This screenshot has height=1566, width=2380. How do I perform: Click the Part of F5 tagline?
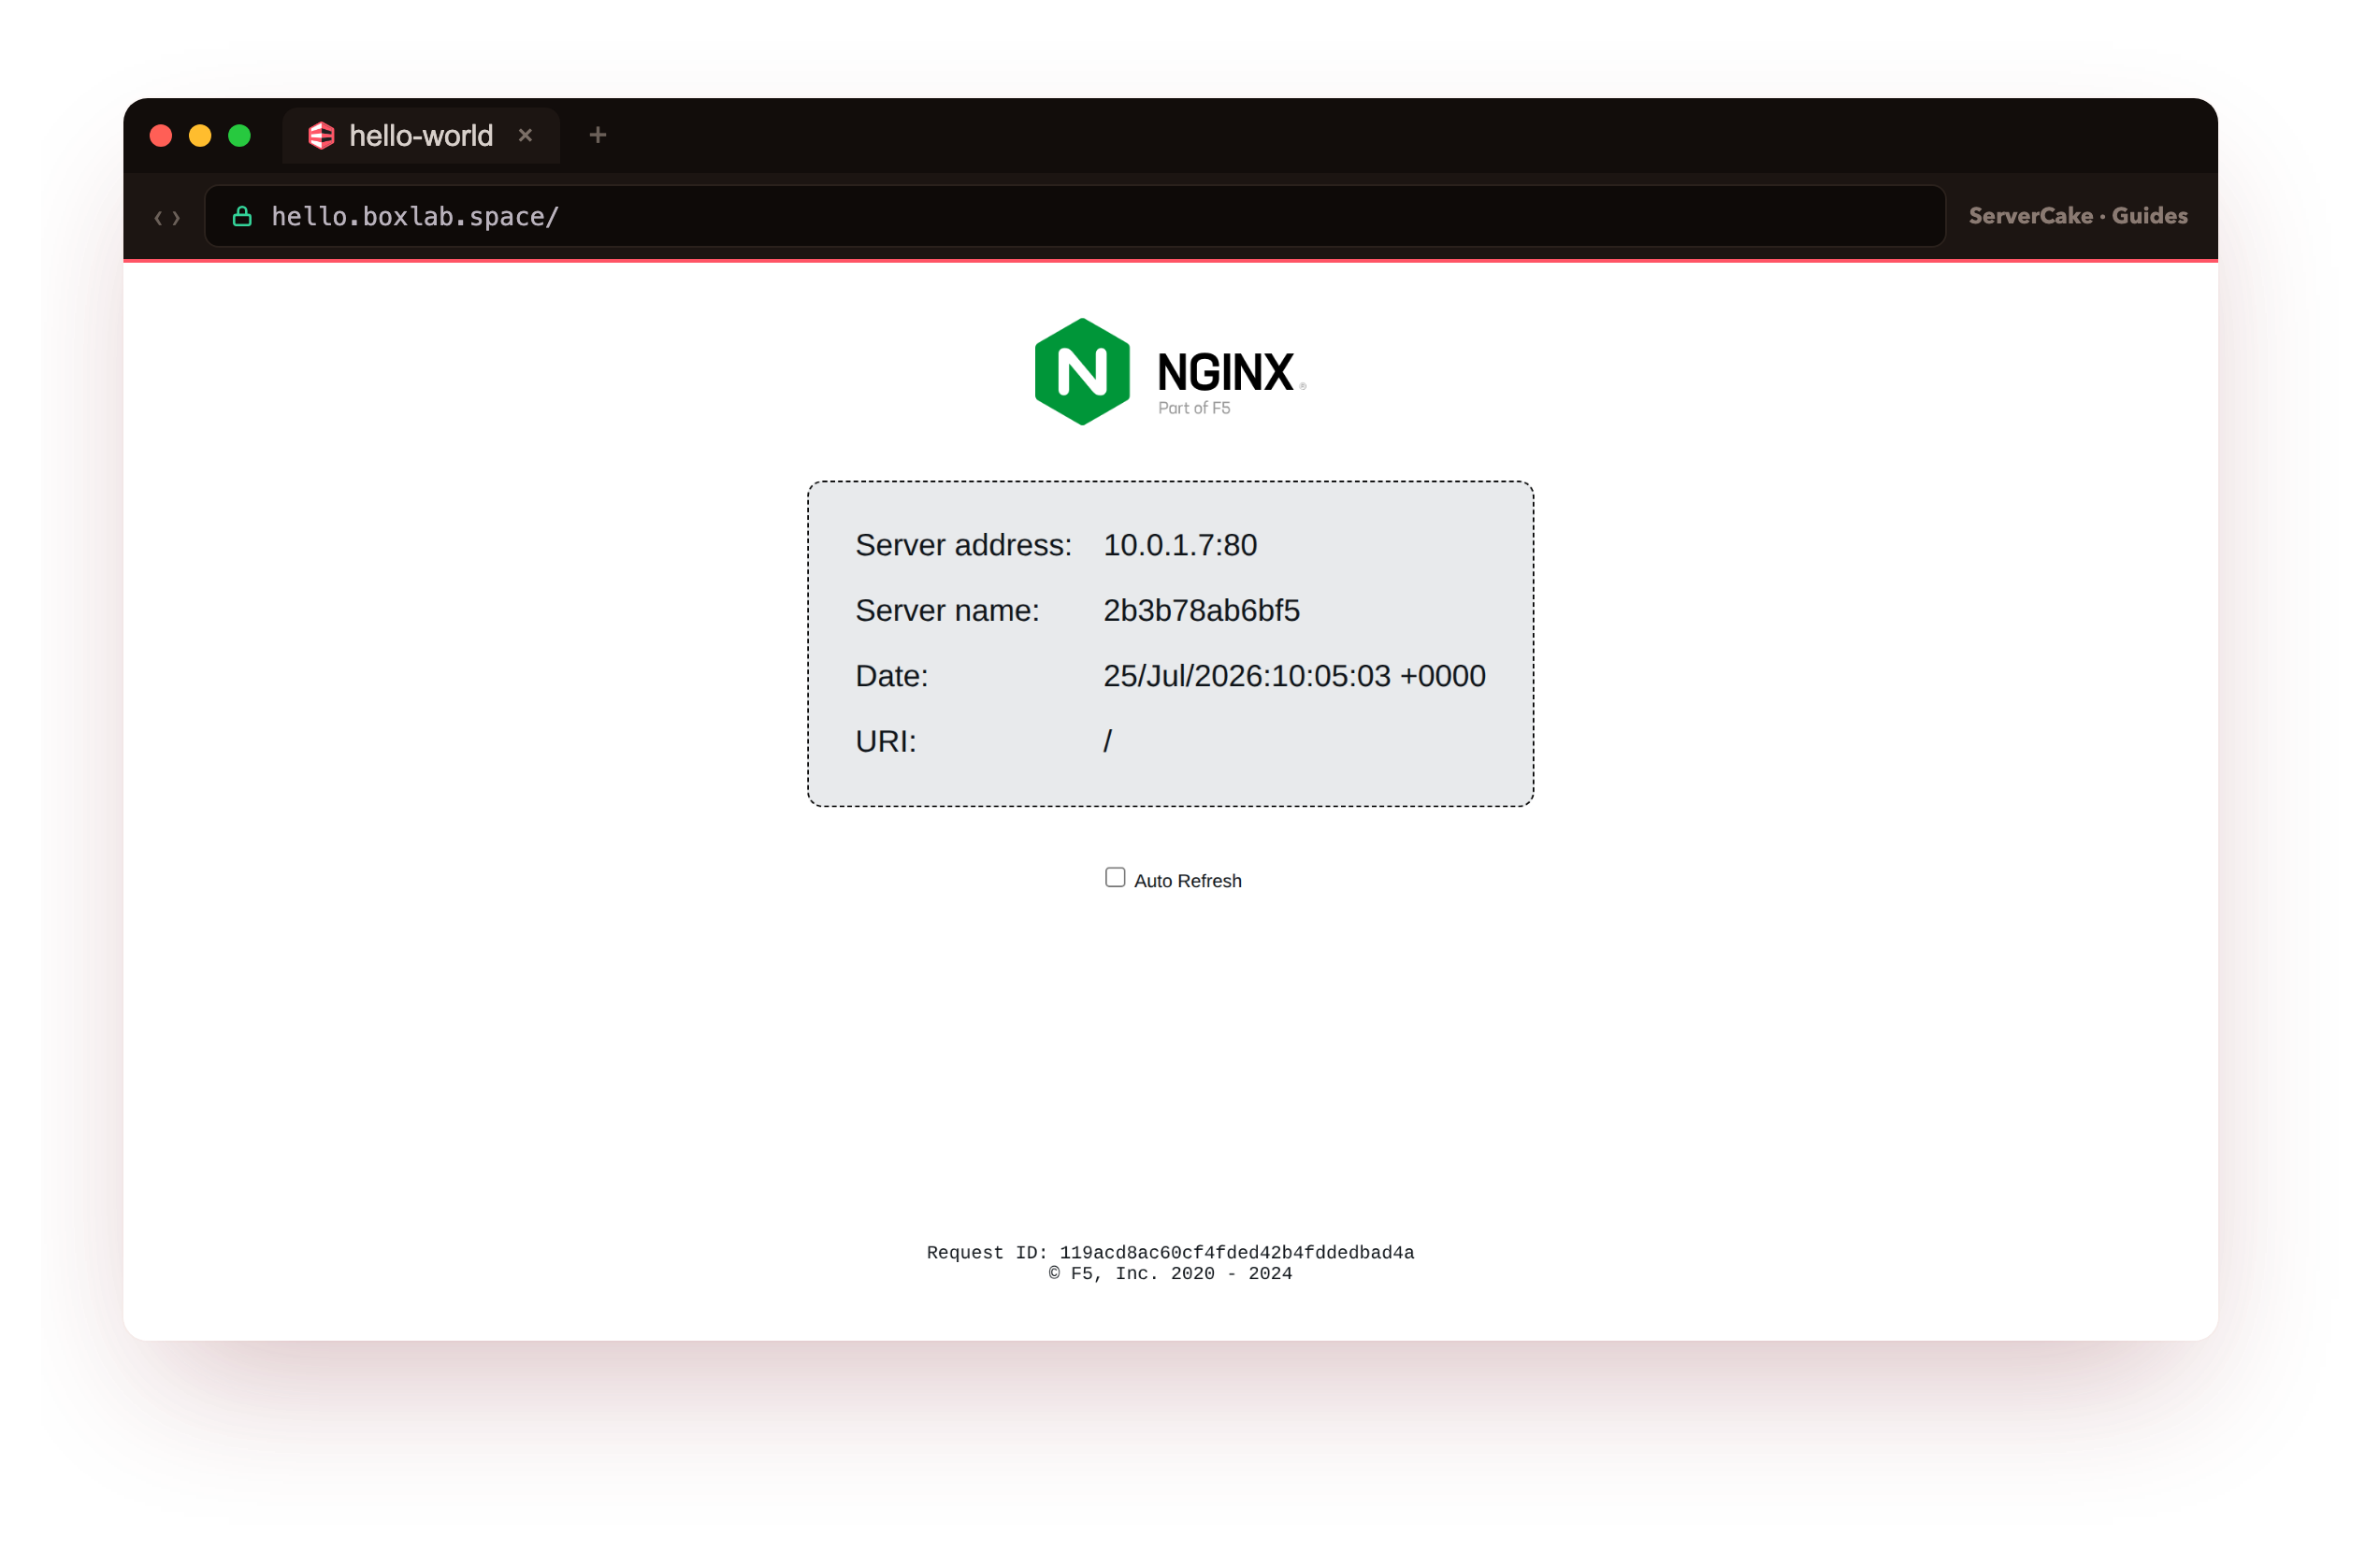(x=1194, y=408)
